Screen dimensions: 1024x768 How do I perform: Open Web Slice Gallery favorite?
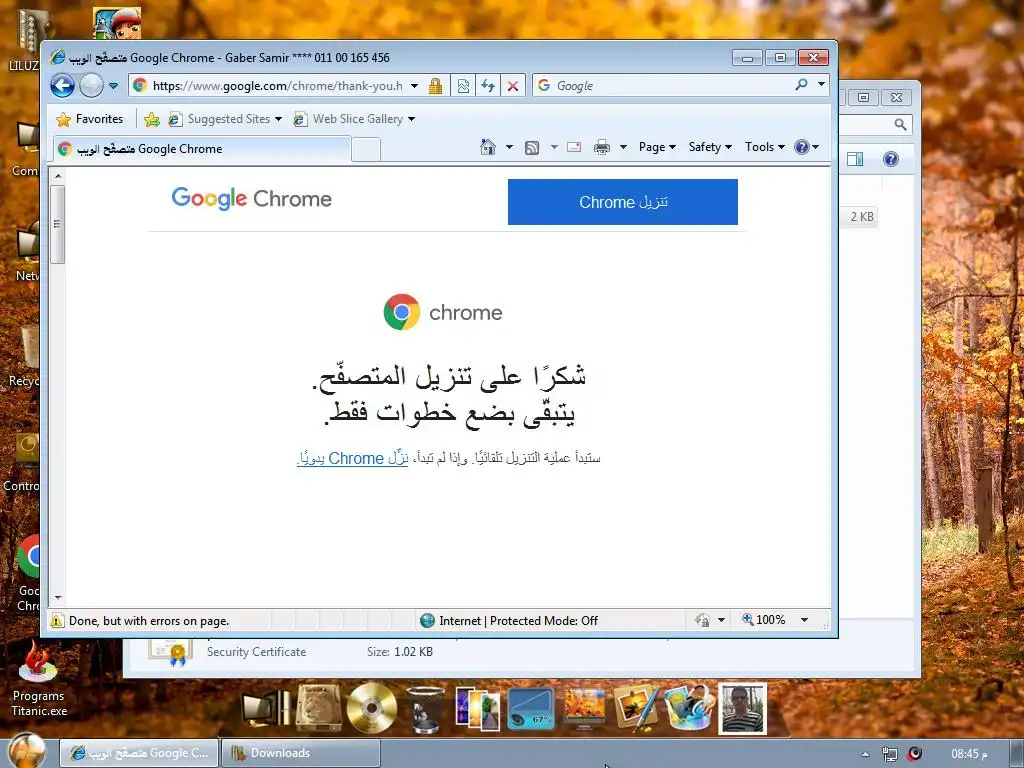coord(353,119)
